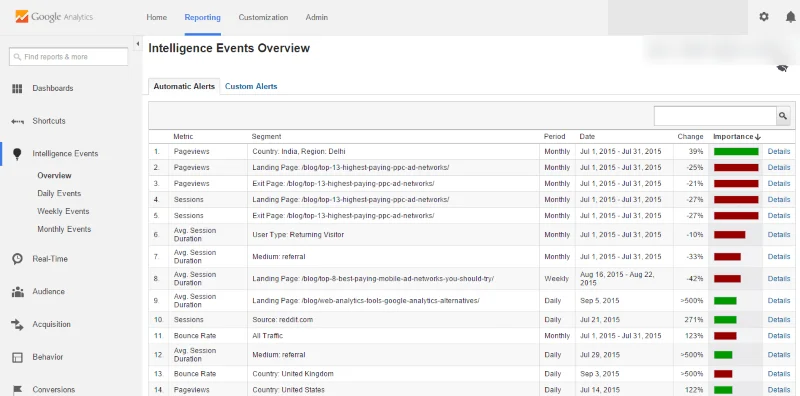Open the Conversions flag icon
The height and width of the screenshot is (396, 800).
[x=17, y=390]
